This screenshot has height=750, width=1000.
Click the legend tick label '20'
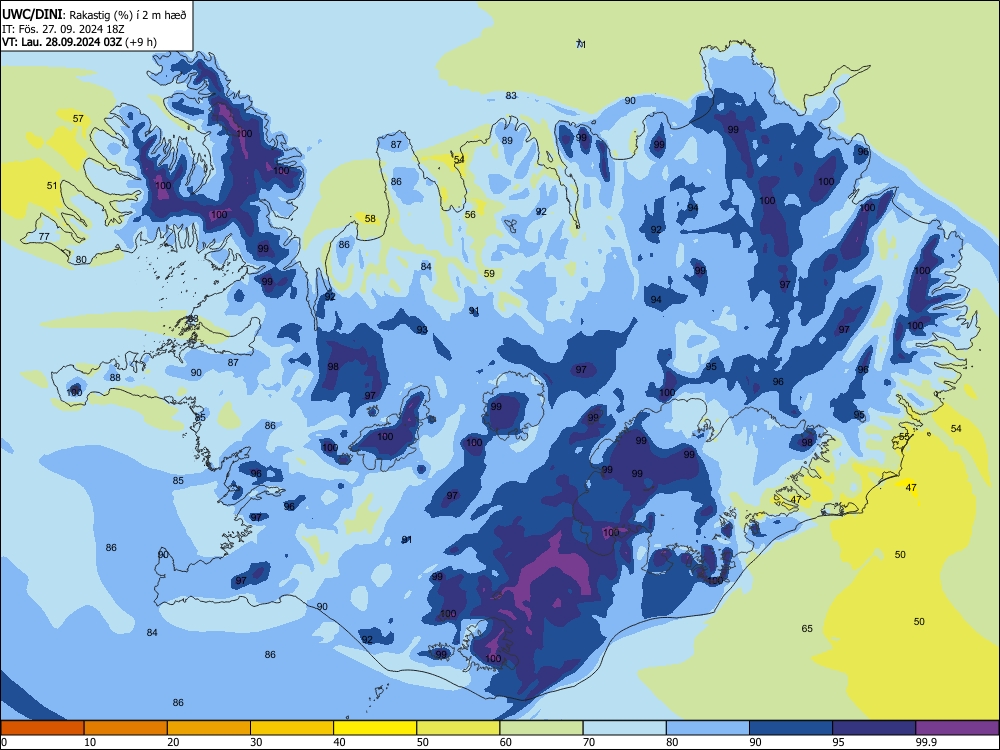(173, 742)
